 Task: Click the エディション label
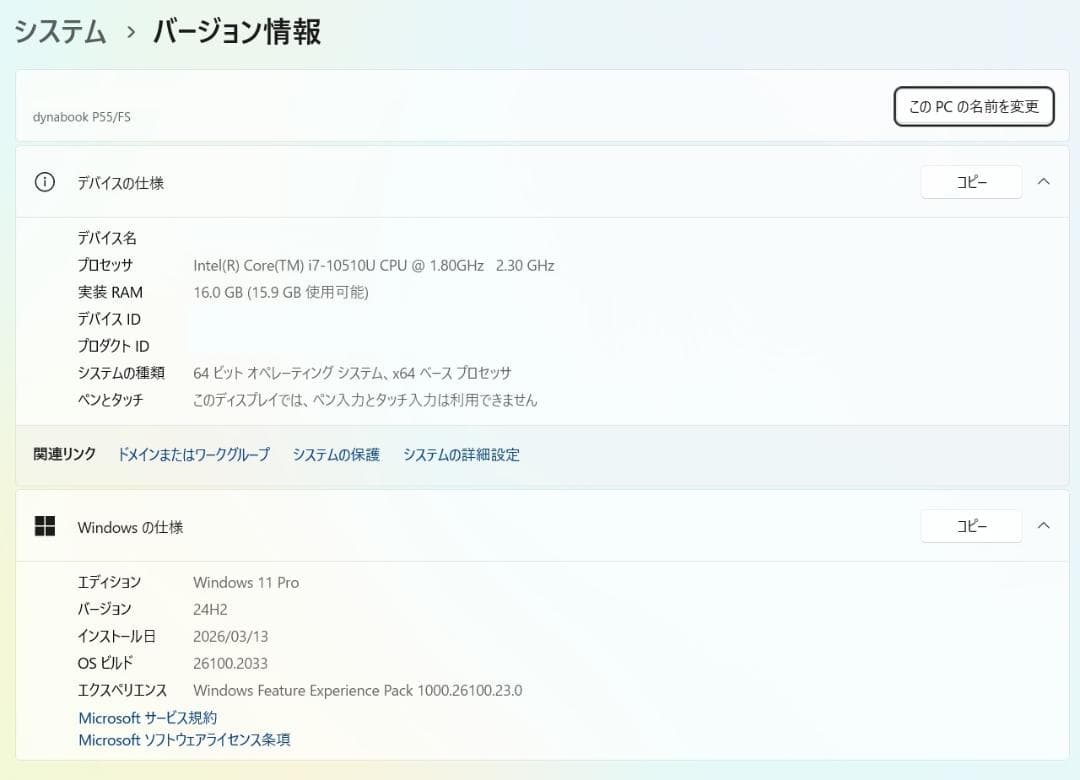[109, 582]
